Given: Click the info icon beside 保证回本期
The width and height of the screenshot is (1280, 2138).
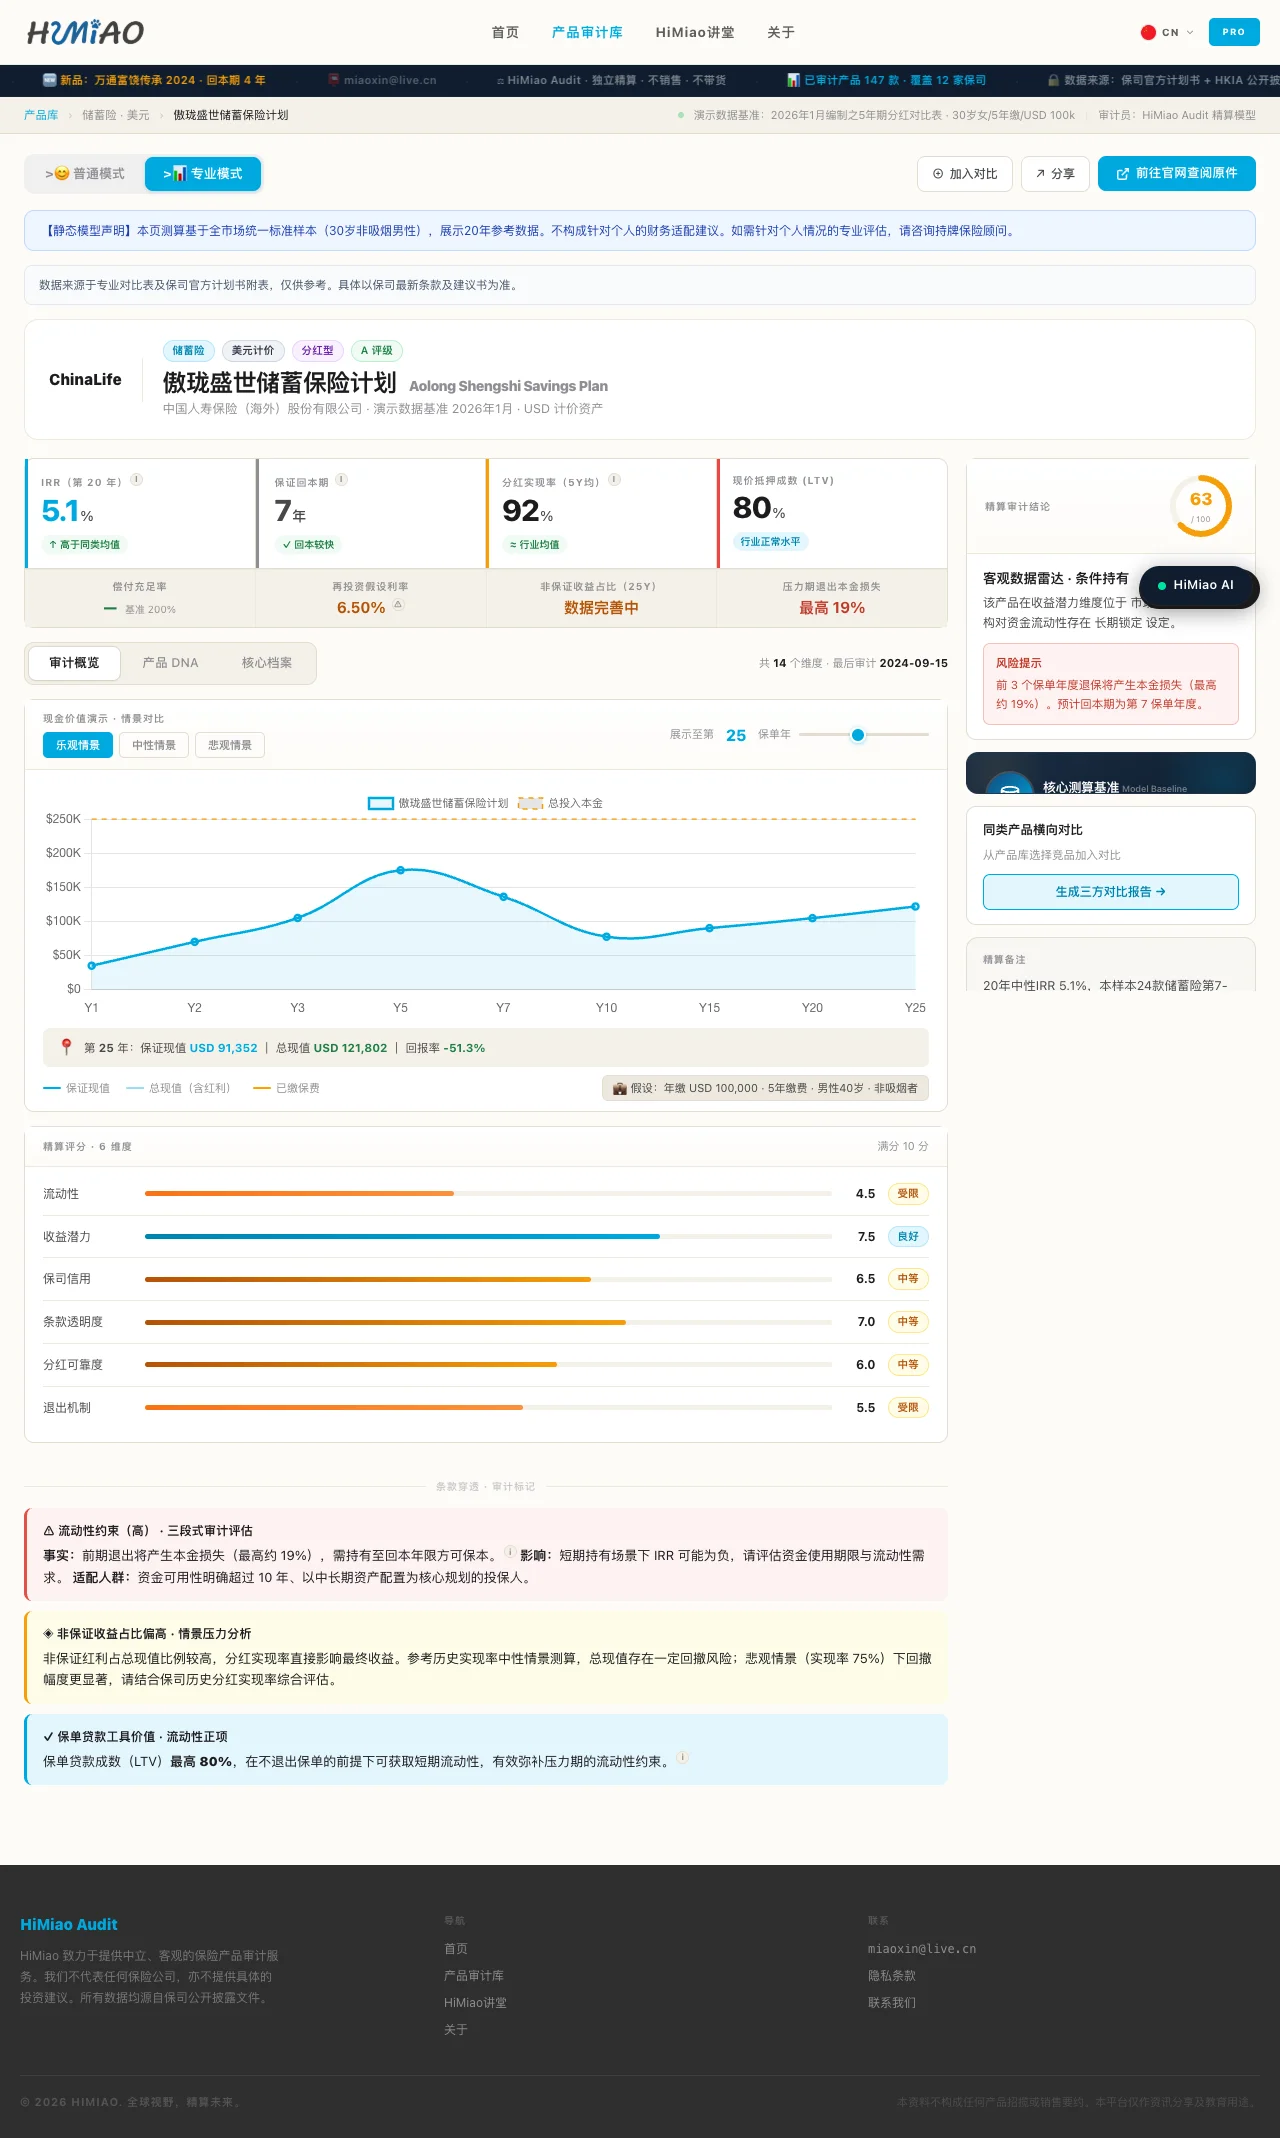Looking at the screenshot, I should [x=341, y=480].
